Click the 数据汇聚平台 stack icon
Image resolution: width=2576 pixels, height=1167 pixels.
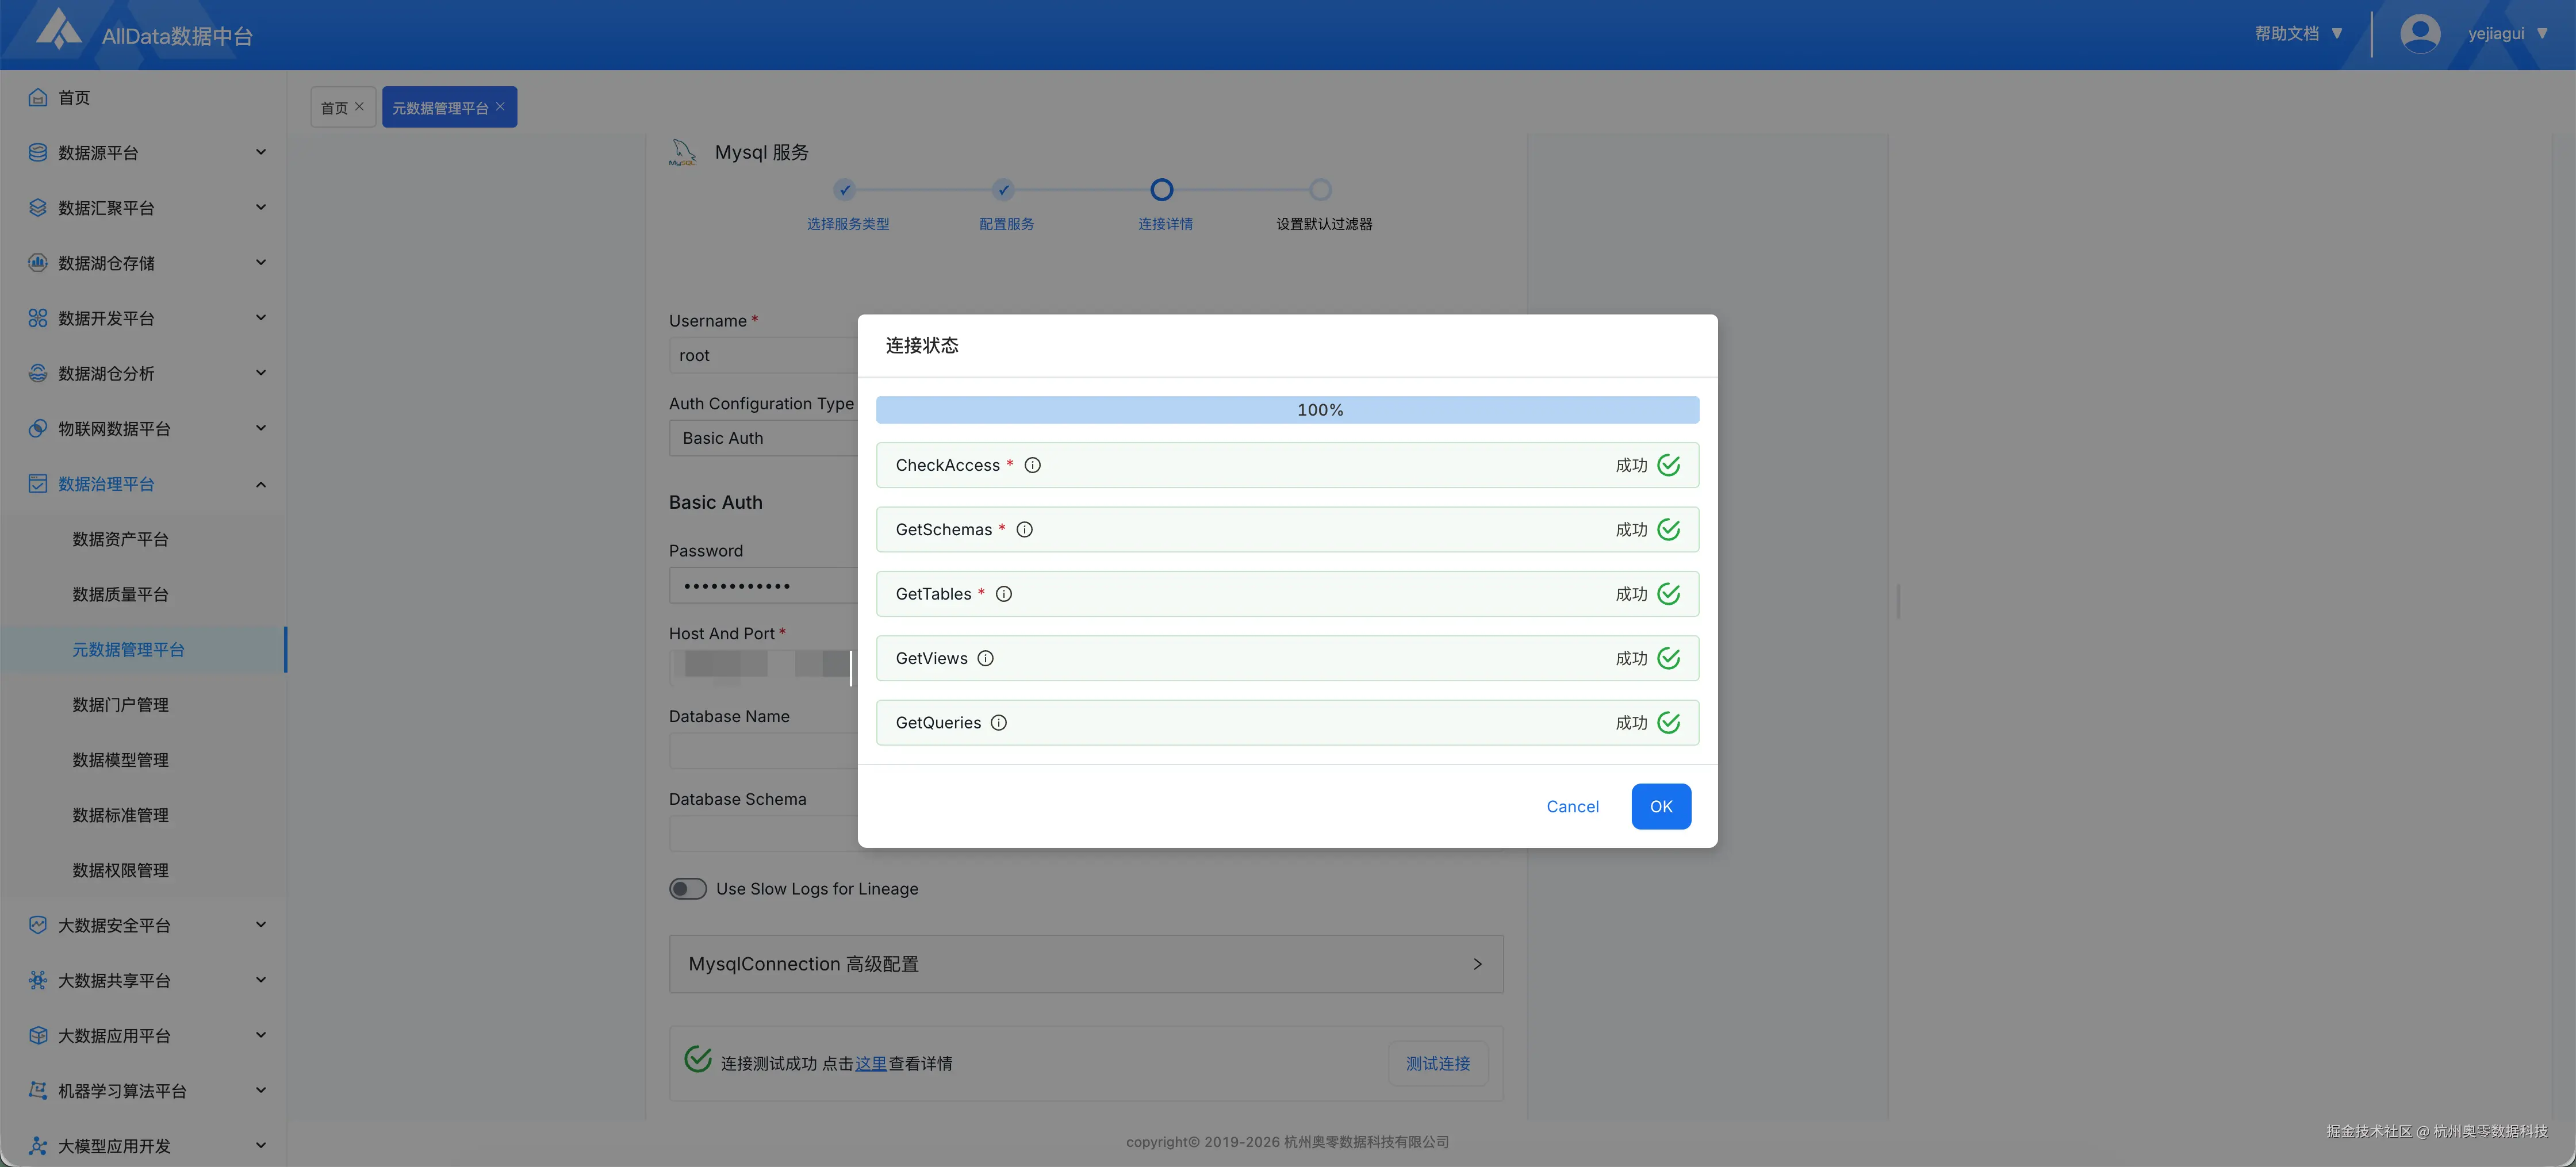pos(38,207)
